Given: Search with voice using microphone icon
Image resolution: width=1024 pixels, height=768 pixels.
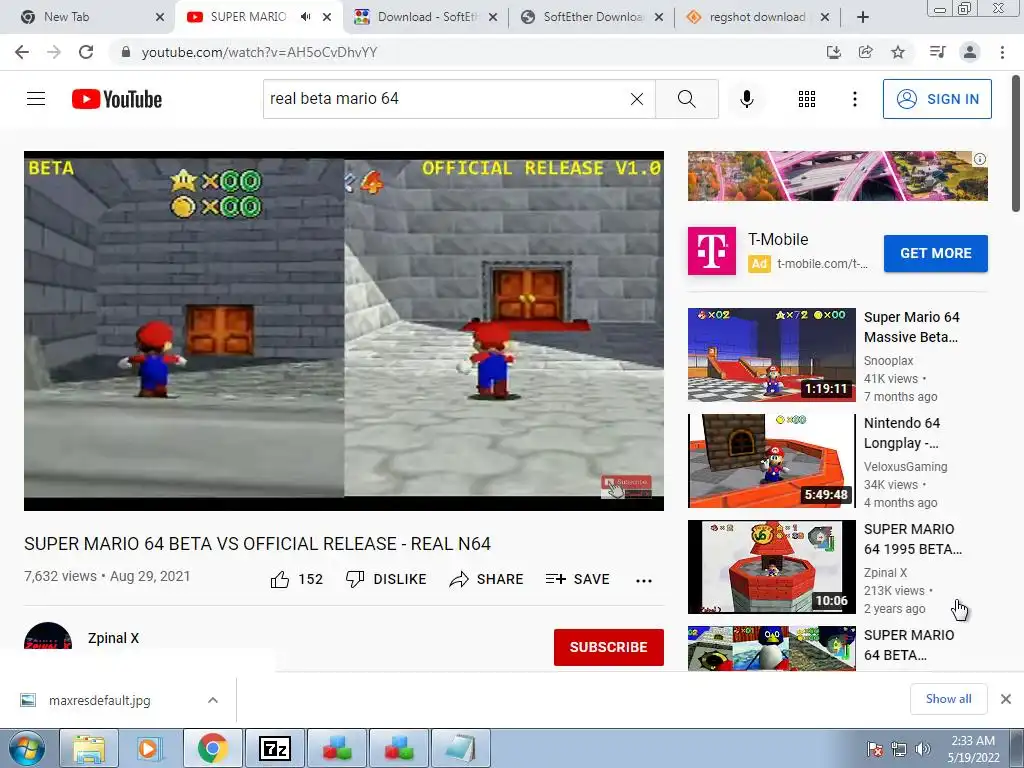Looking at the screenshot, I should point(746,99).
